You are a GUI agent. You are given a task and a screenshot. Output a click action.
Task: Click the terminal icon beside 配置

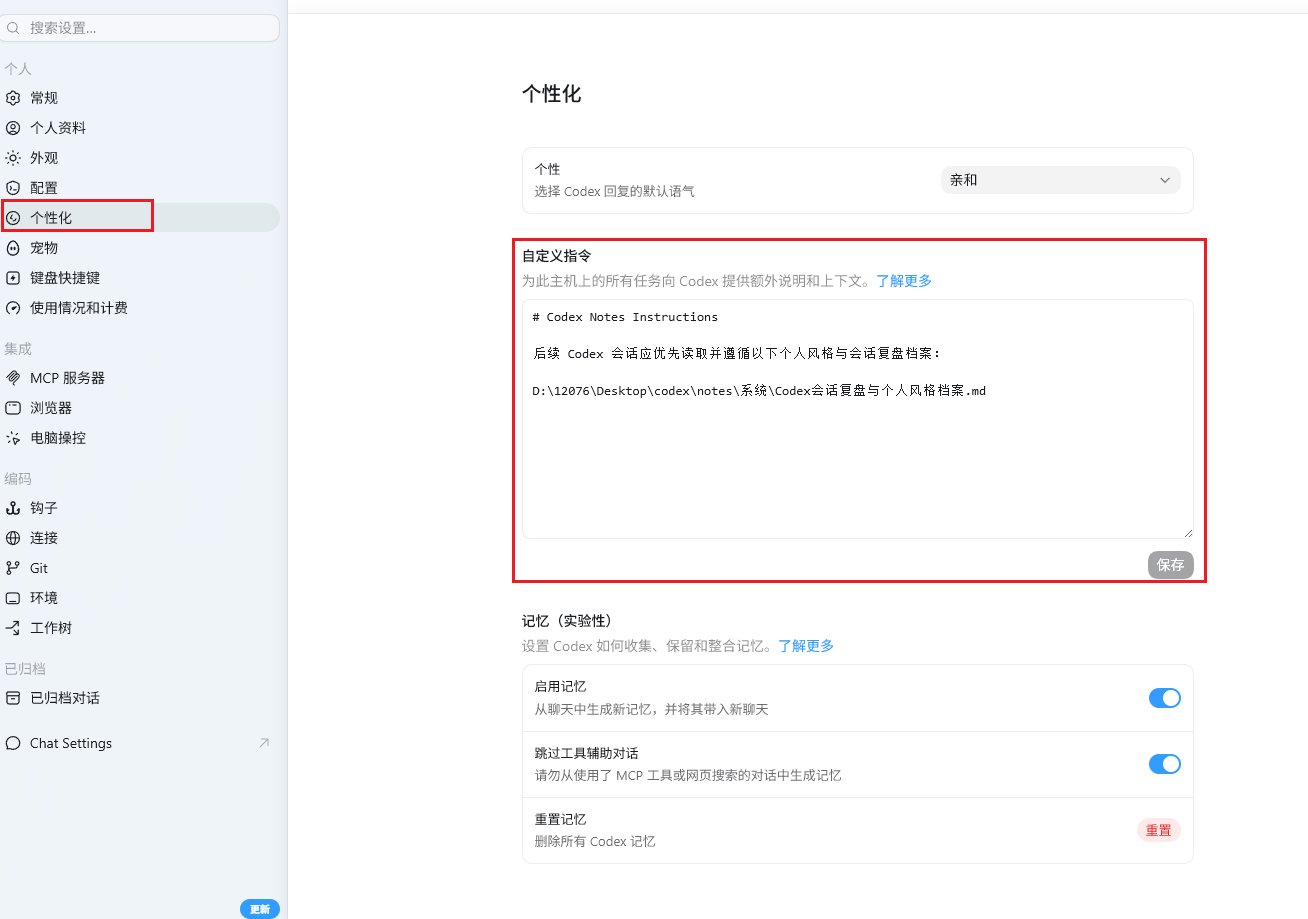pos(13,188)
